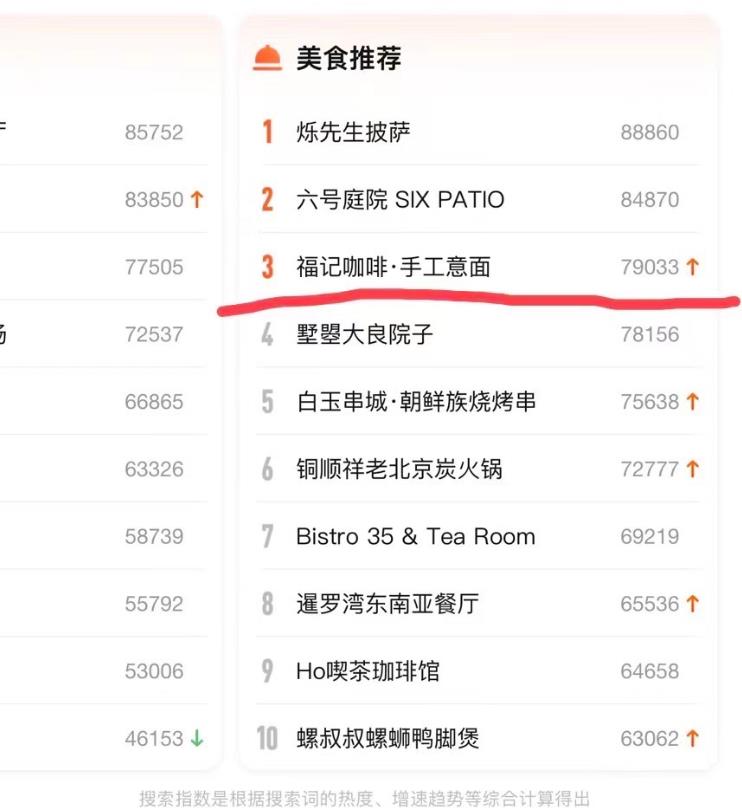The width and height of the screenshot is (742, 808).
Task: Open 烁先生披萨 restaurant entry
Action: (x=353, y=132)
